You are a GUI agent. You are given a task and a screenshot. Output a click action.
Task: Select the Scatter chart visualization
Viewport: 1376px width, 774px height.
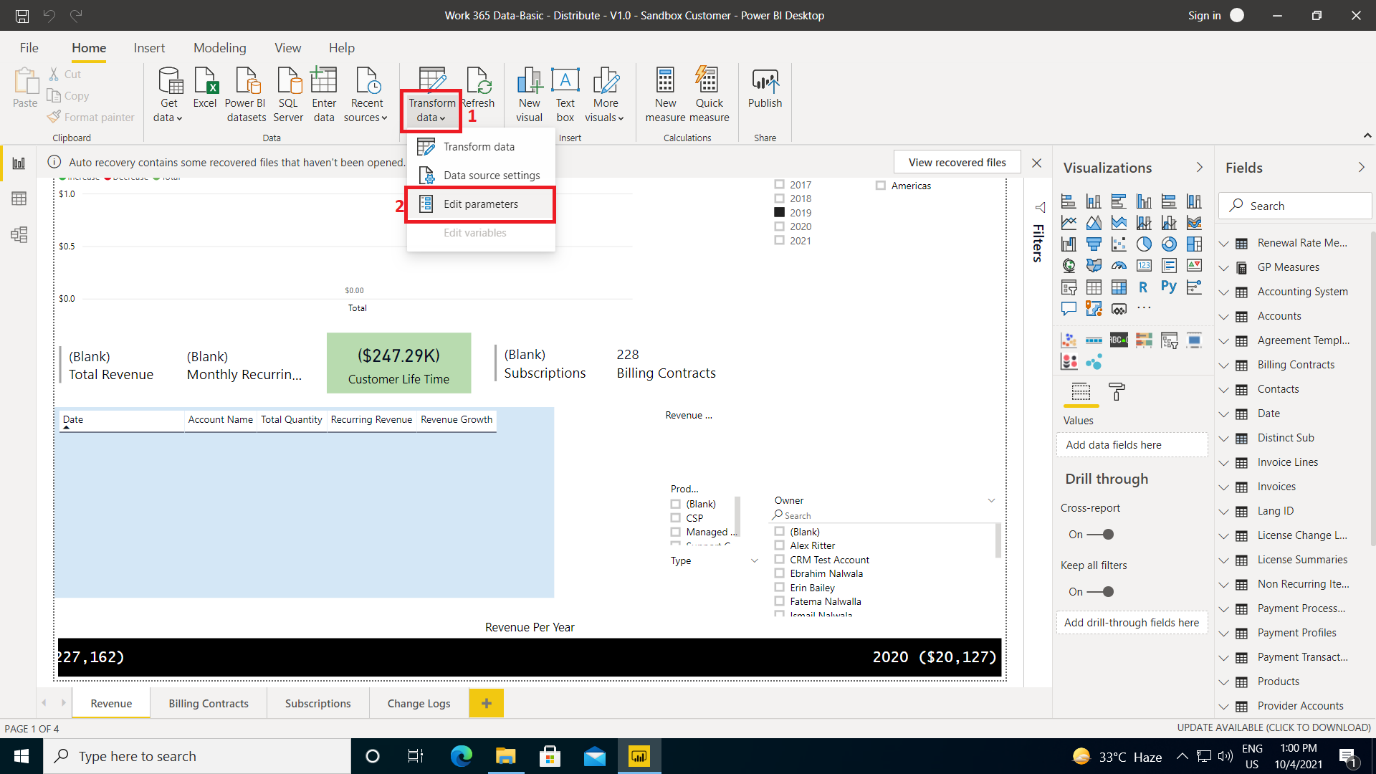(x=1119, y=243)
